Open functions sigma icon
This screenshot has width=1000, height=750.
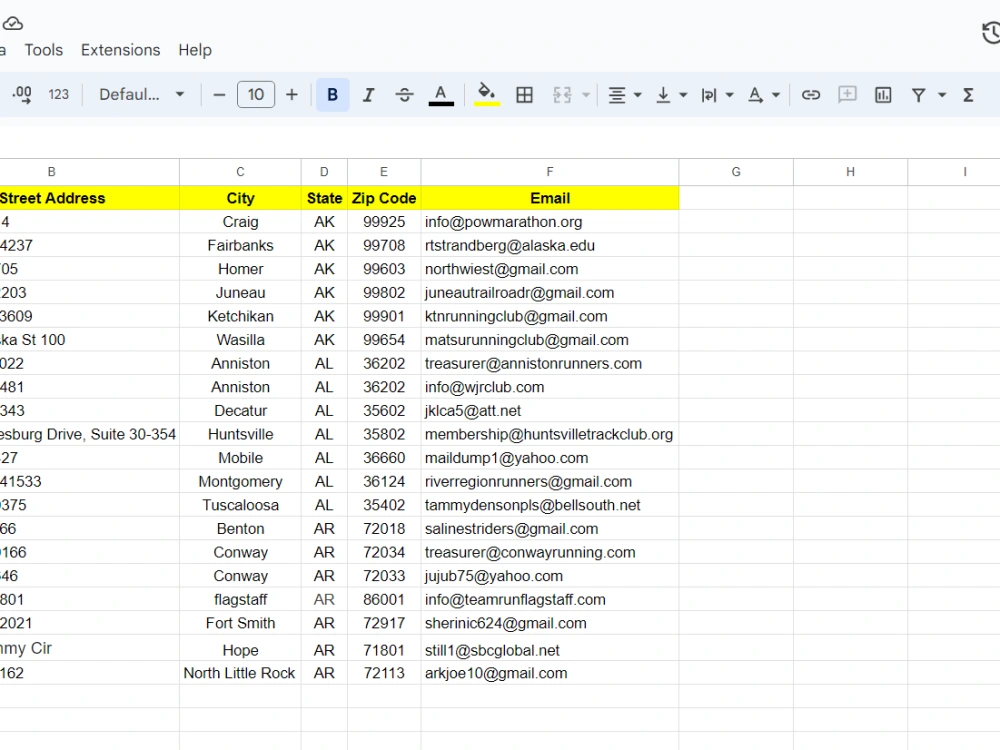(968, 95)
